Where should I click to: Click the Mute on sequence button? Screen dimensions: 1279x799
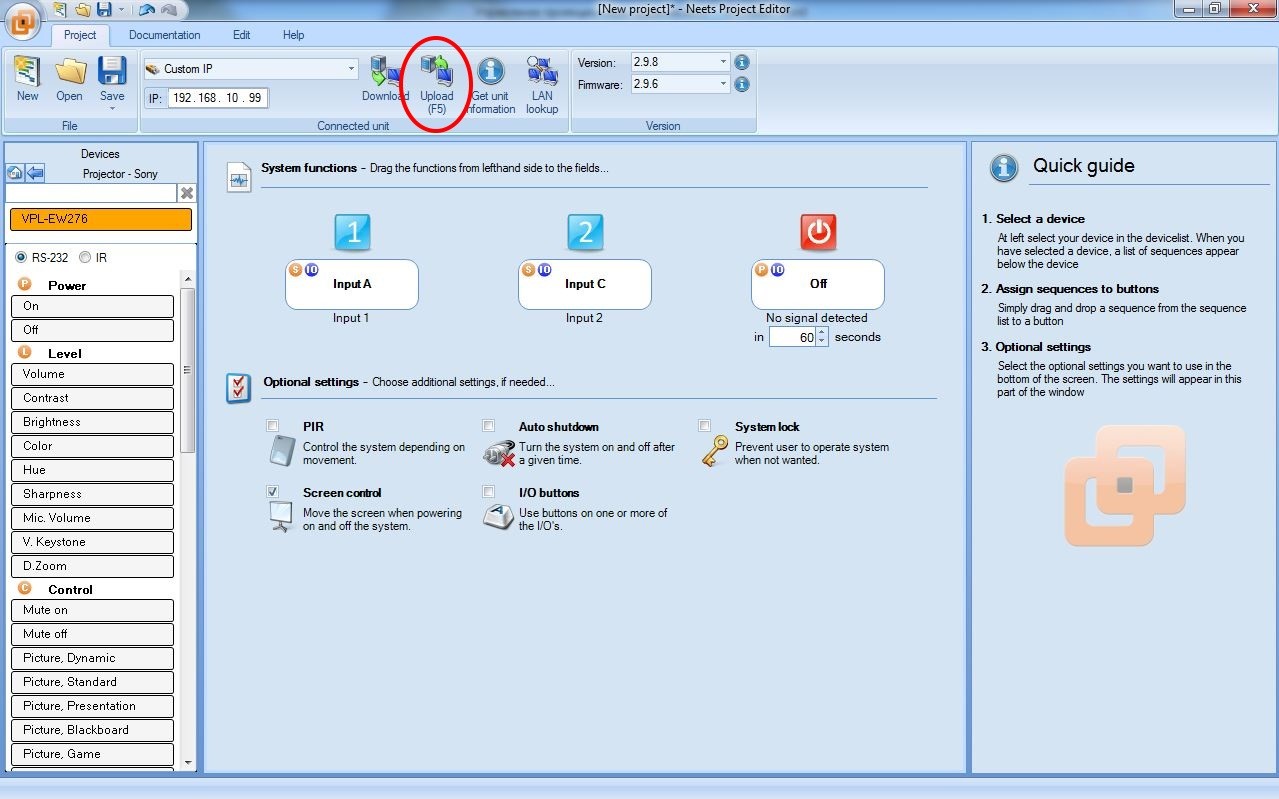click(92, 610)
